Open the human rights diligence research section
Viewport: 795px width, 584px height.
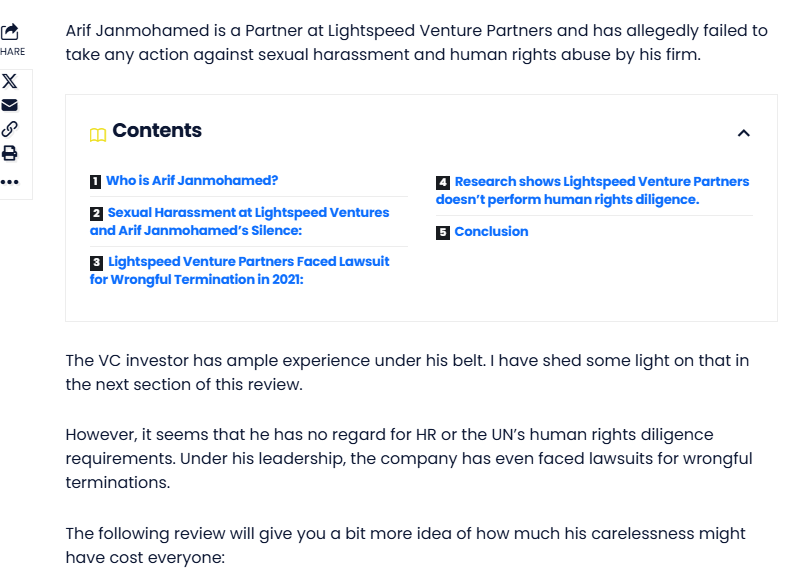593,190
